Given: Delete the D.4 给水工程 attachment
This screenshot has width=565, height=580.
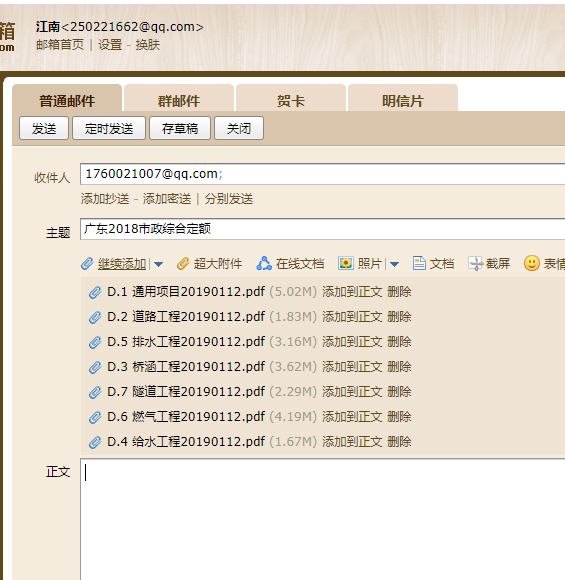Looking at the screenshot, I should pyautogui.click(x=399, y=442).
